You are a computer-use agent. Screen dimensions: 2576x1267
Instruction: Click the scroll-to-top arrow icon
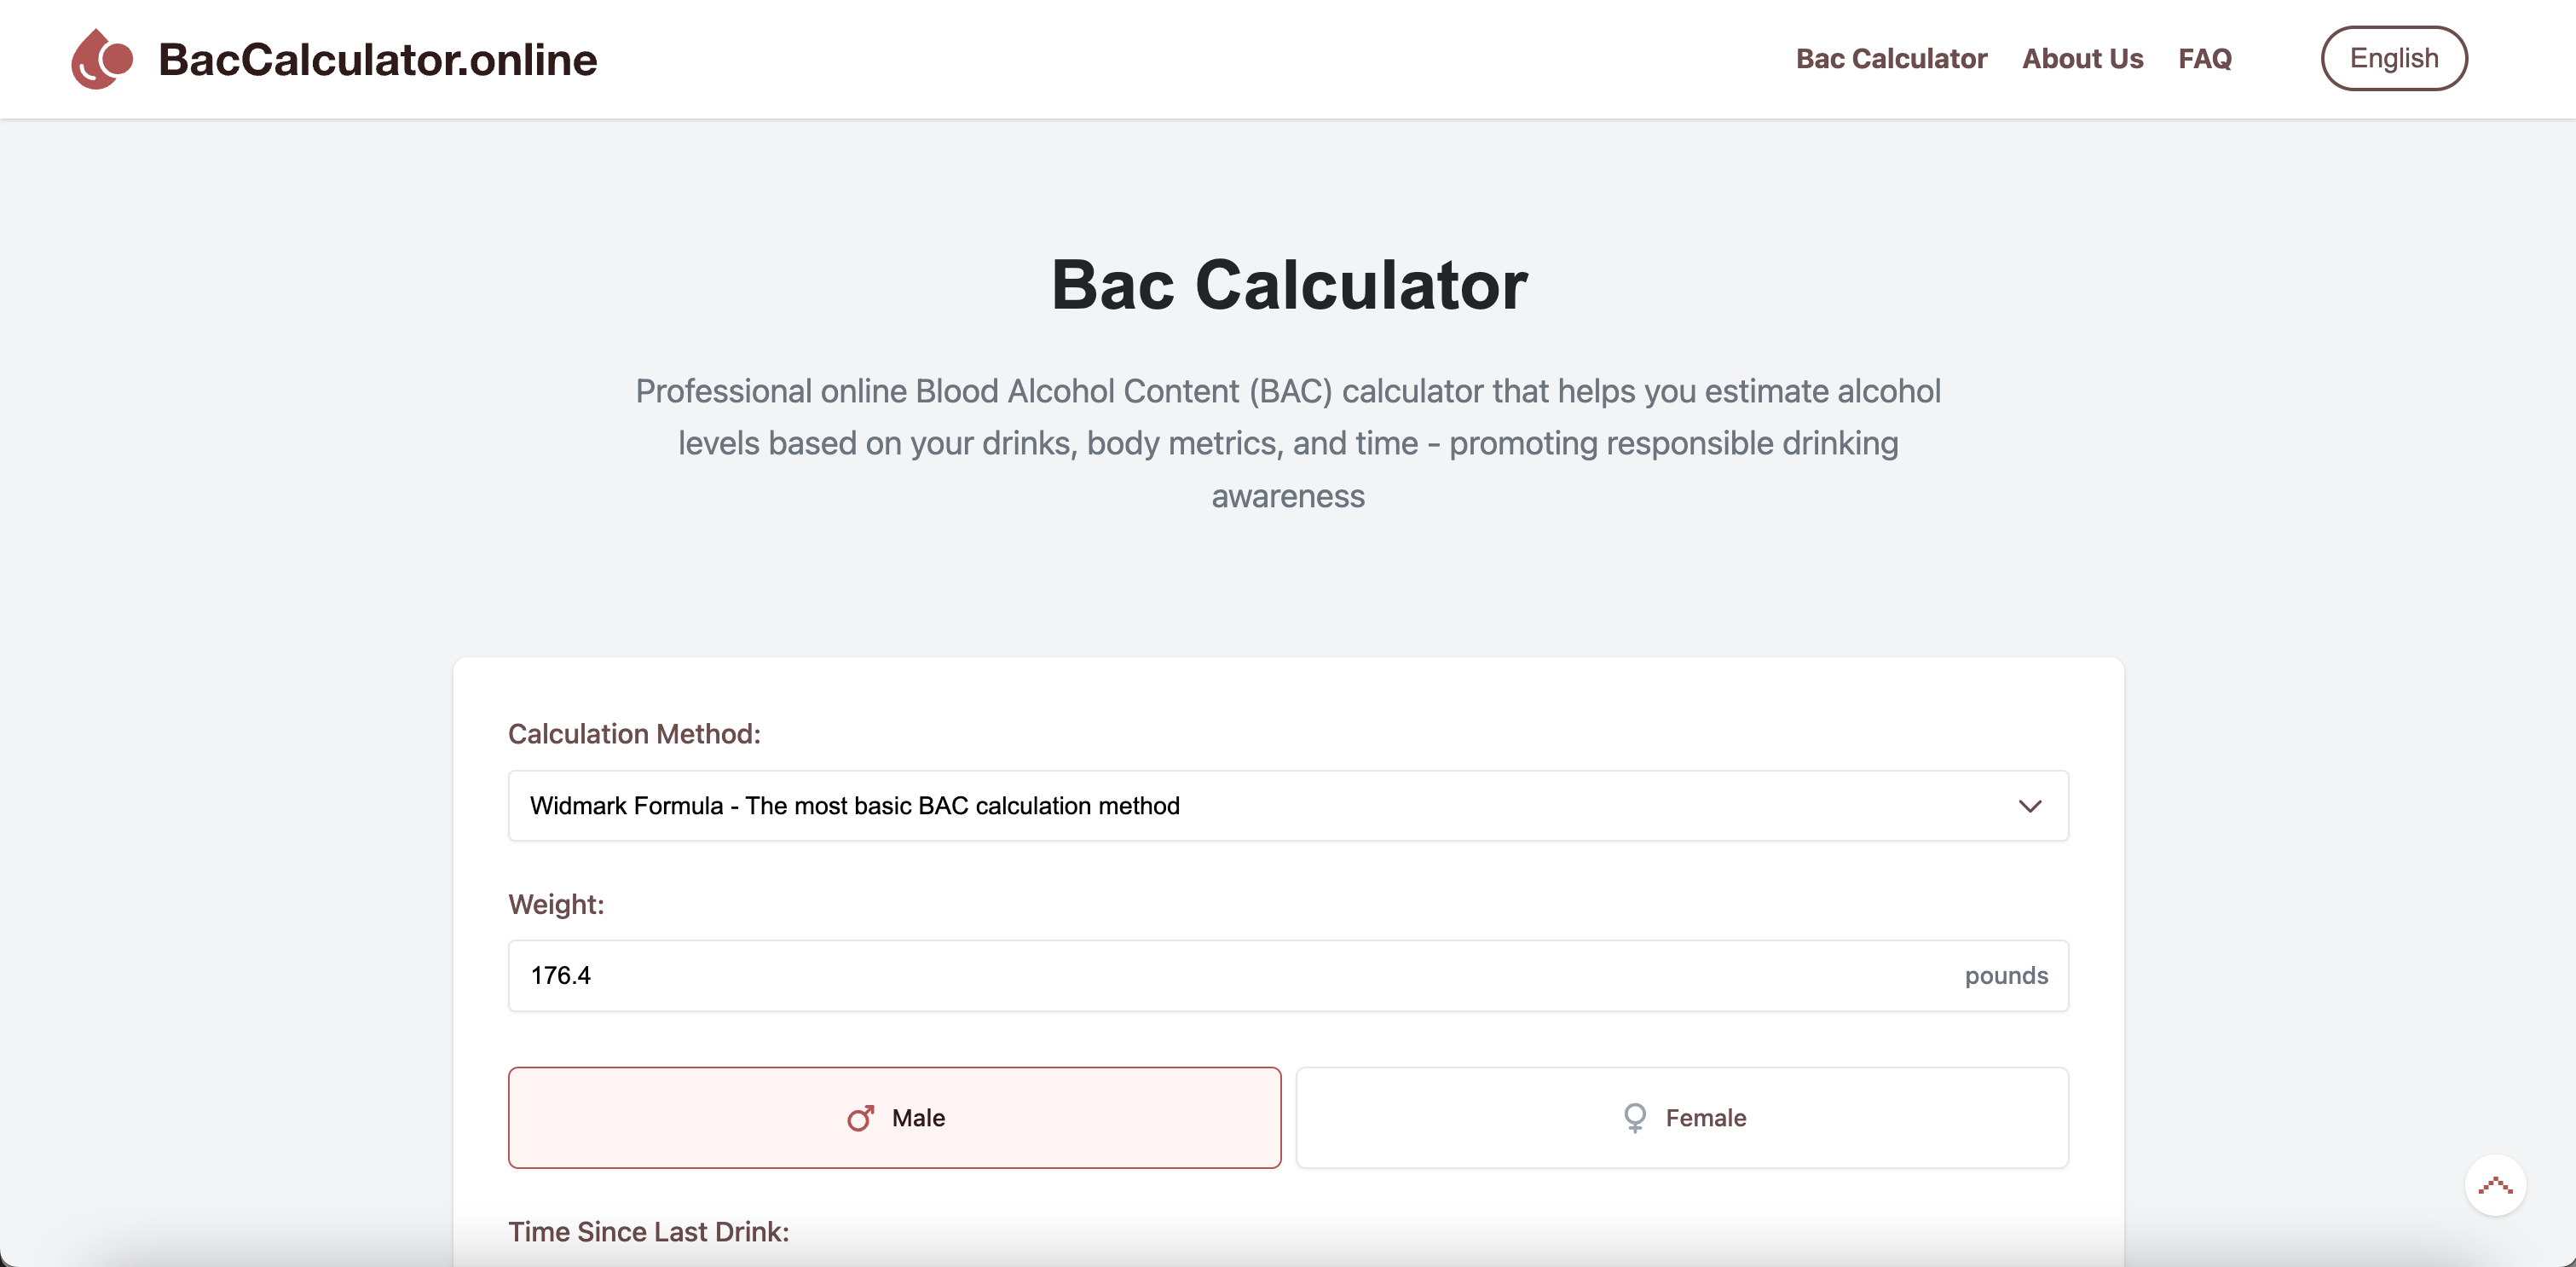click(2497, 1185)
